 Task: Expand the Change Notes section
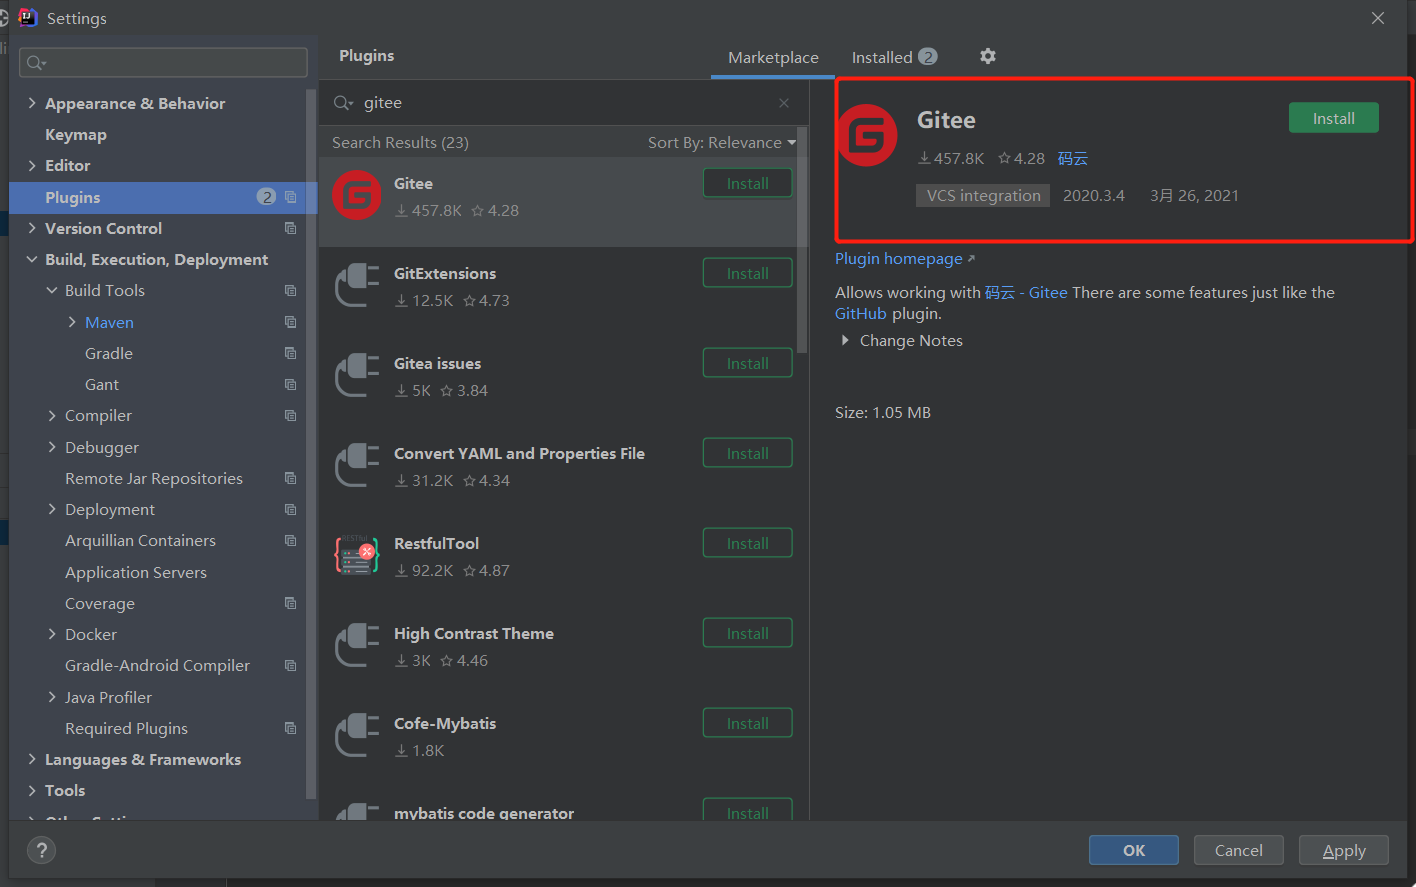point(845,340)
